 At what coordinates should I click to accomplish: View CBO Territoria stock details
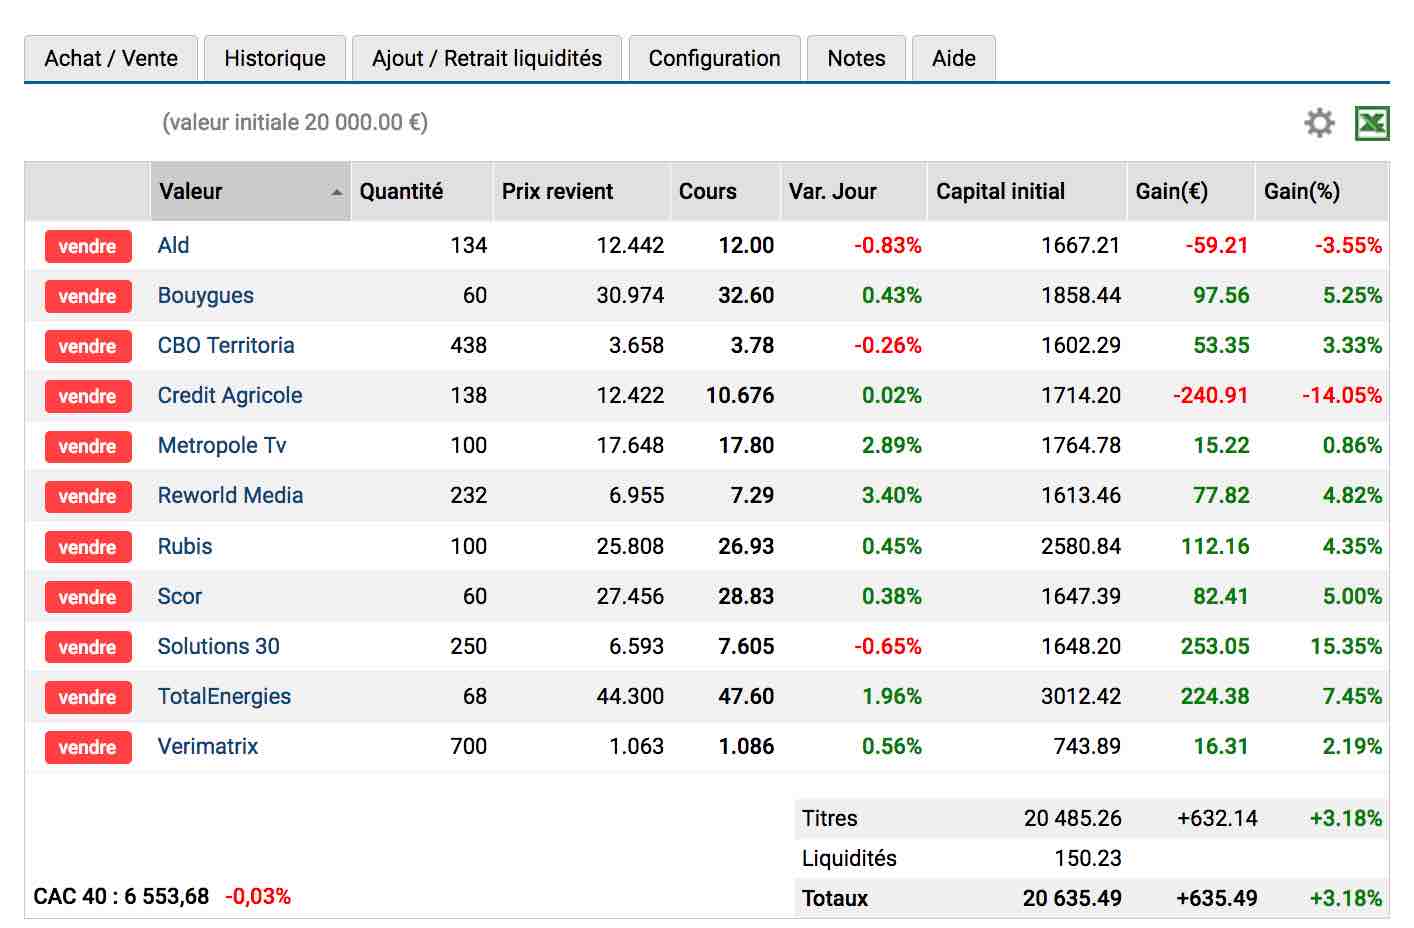[226, 345]
